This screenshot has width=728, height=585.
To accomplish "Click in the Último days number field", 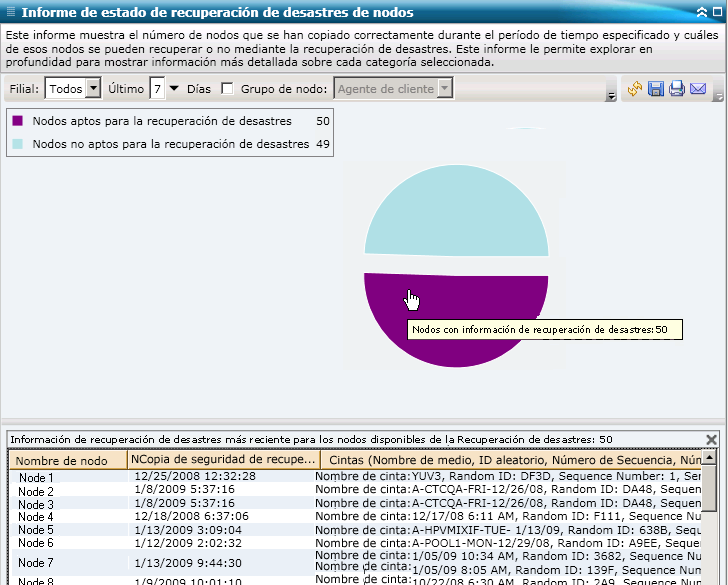I will coord(157,89).
